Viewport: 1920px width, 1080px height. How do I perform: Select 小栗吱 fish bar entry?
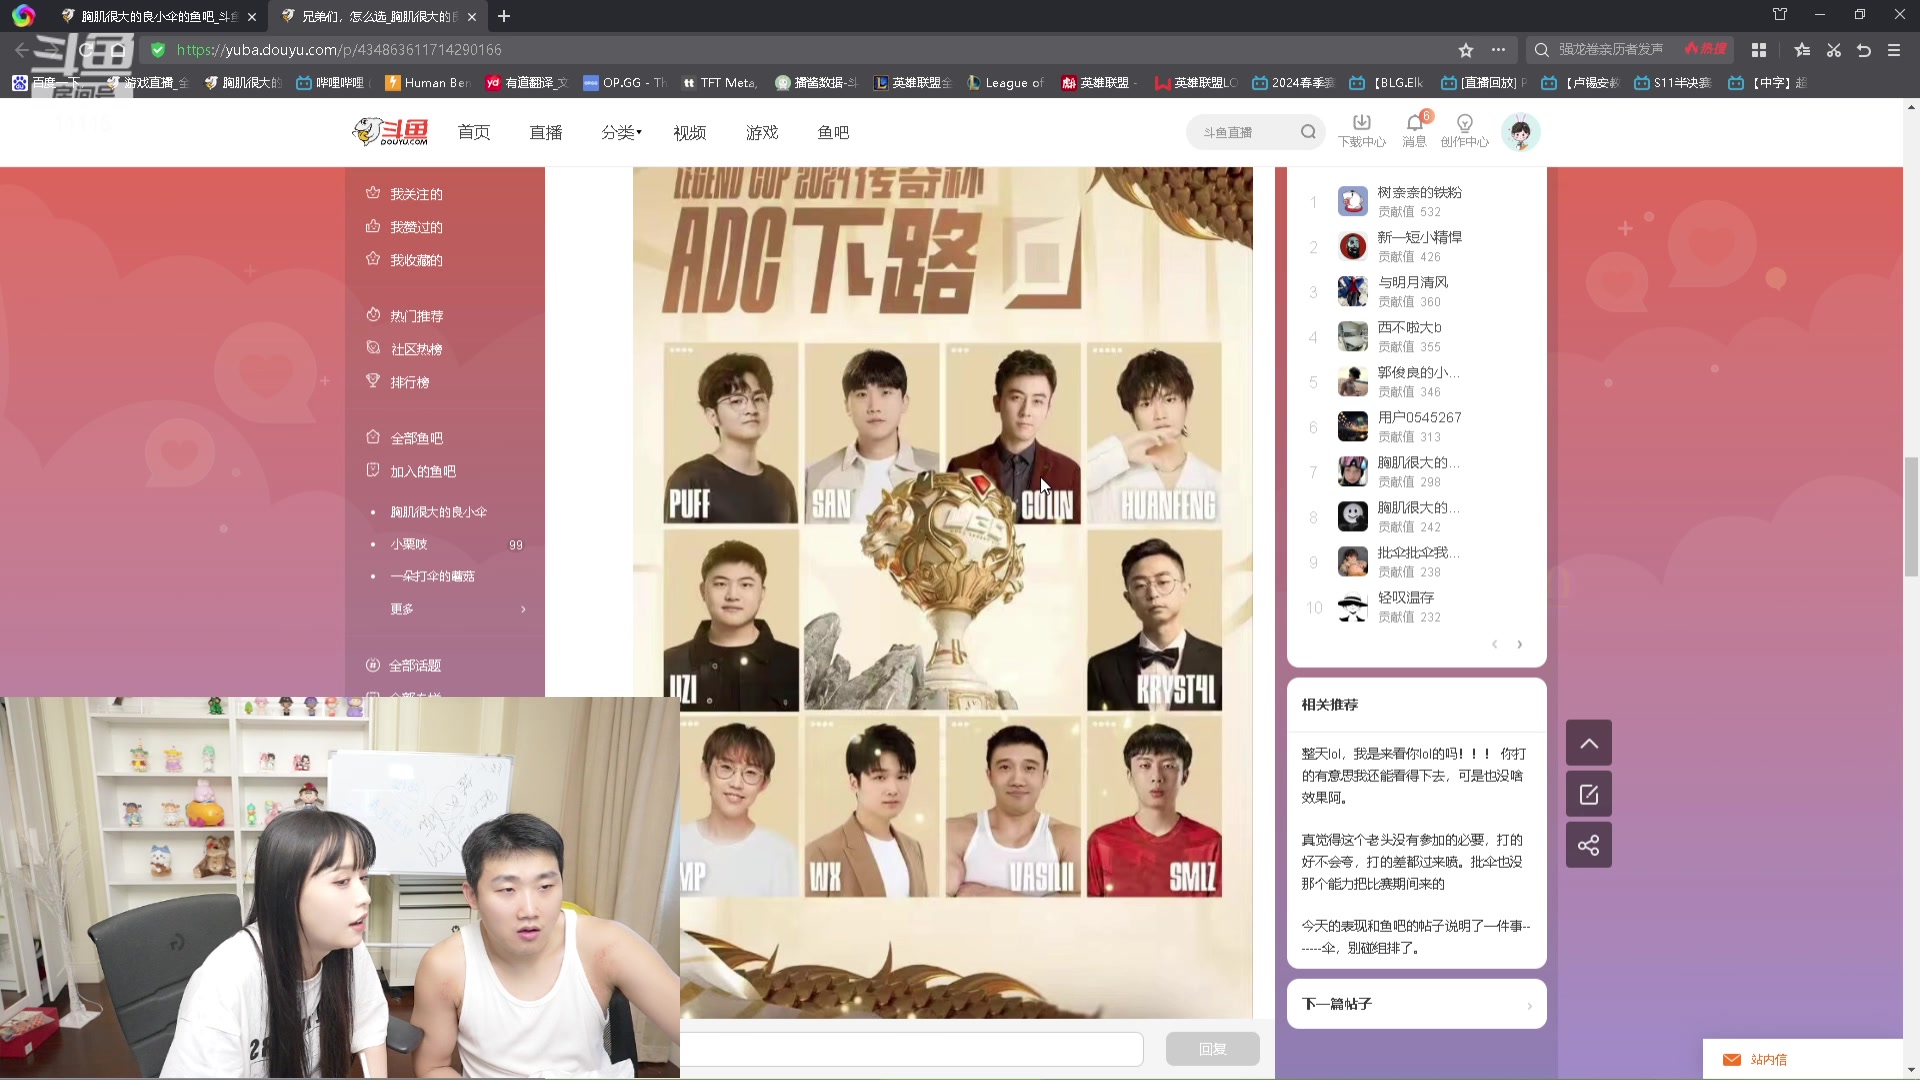point(408,544)
